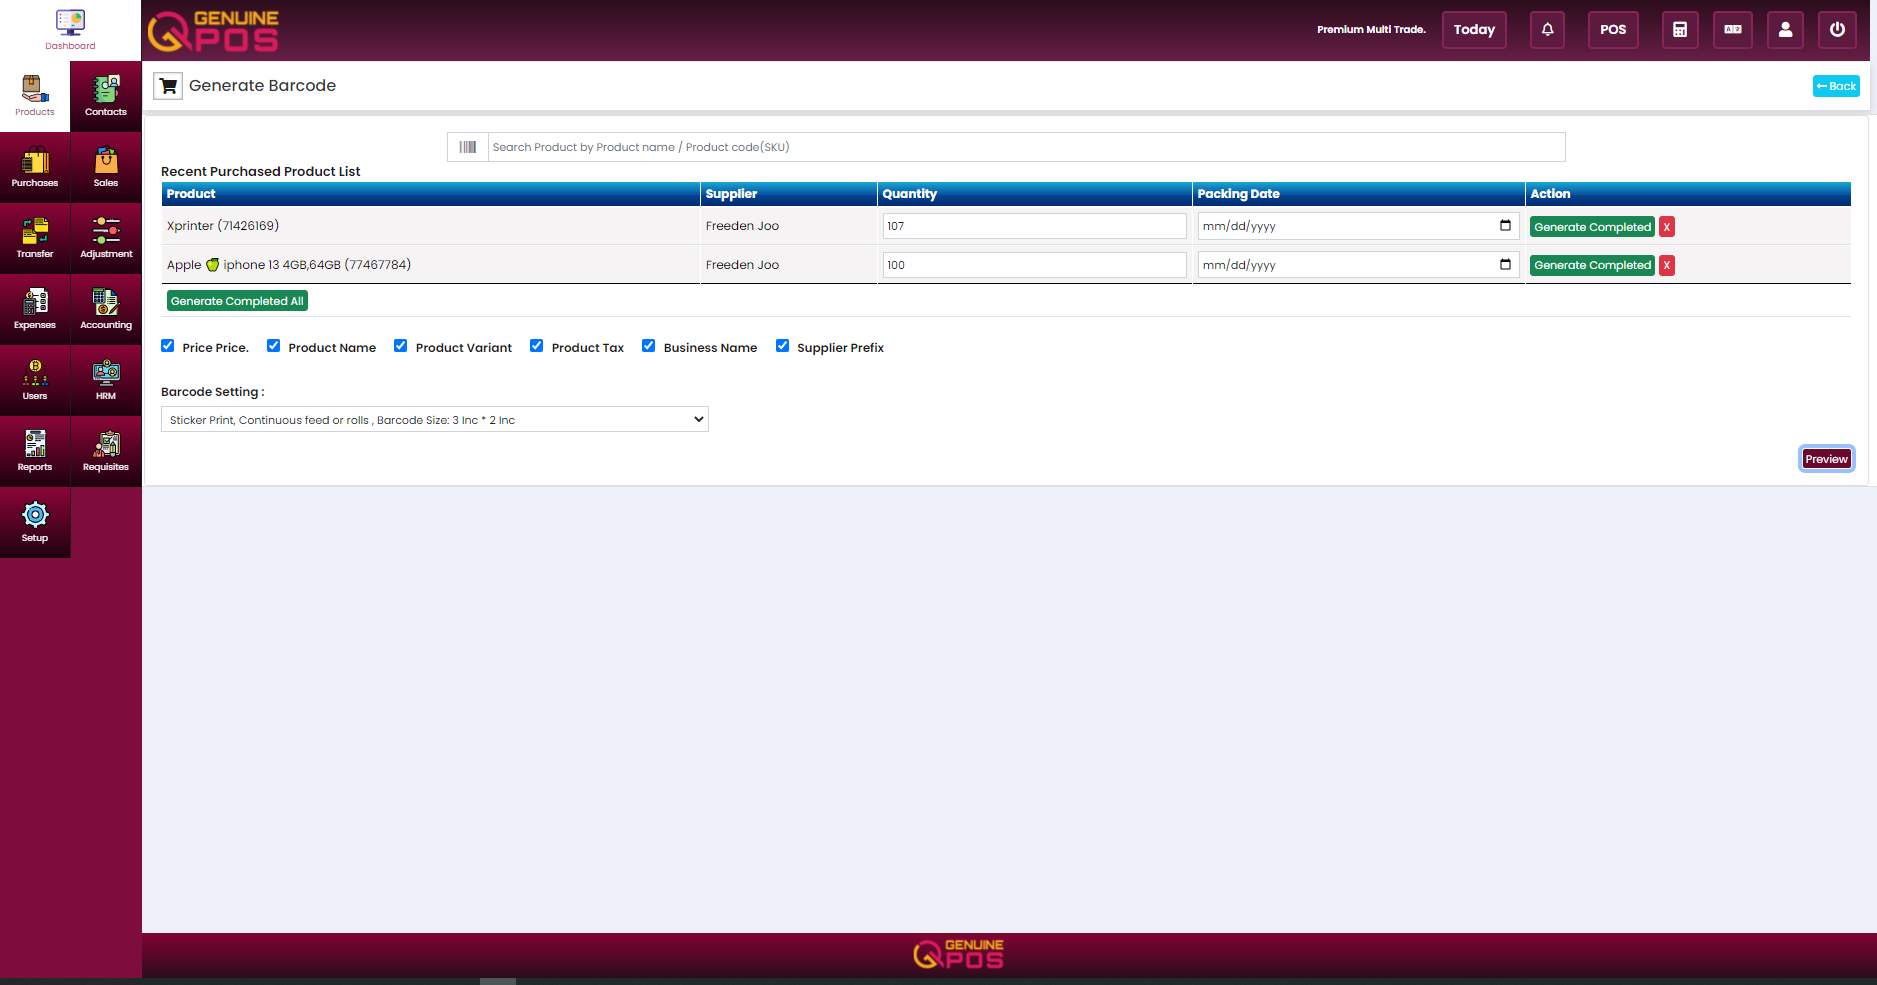Open the Accounting section
The image size is (1877, 985).
[x=106, y=309]
